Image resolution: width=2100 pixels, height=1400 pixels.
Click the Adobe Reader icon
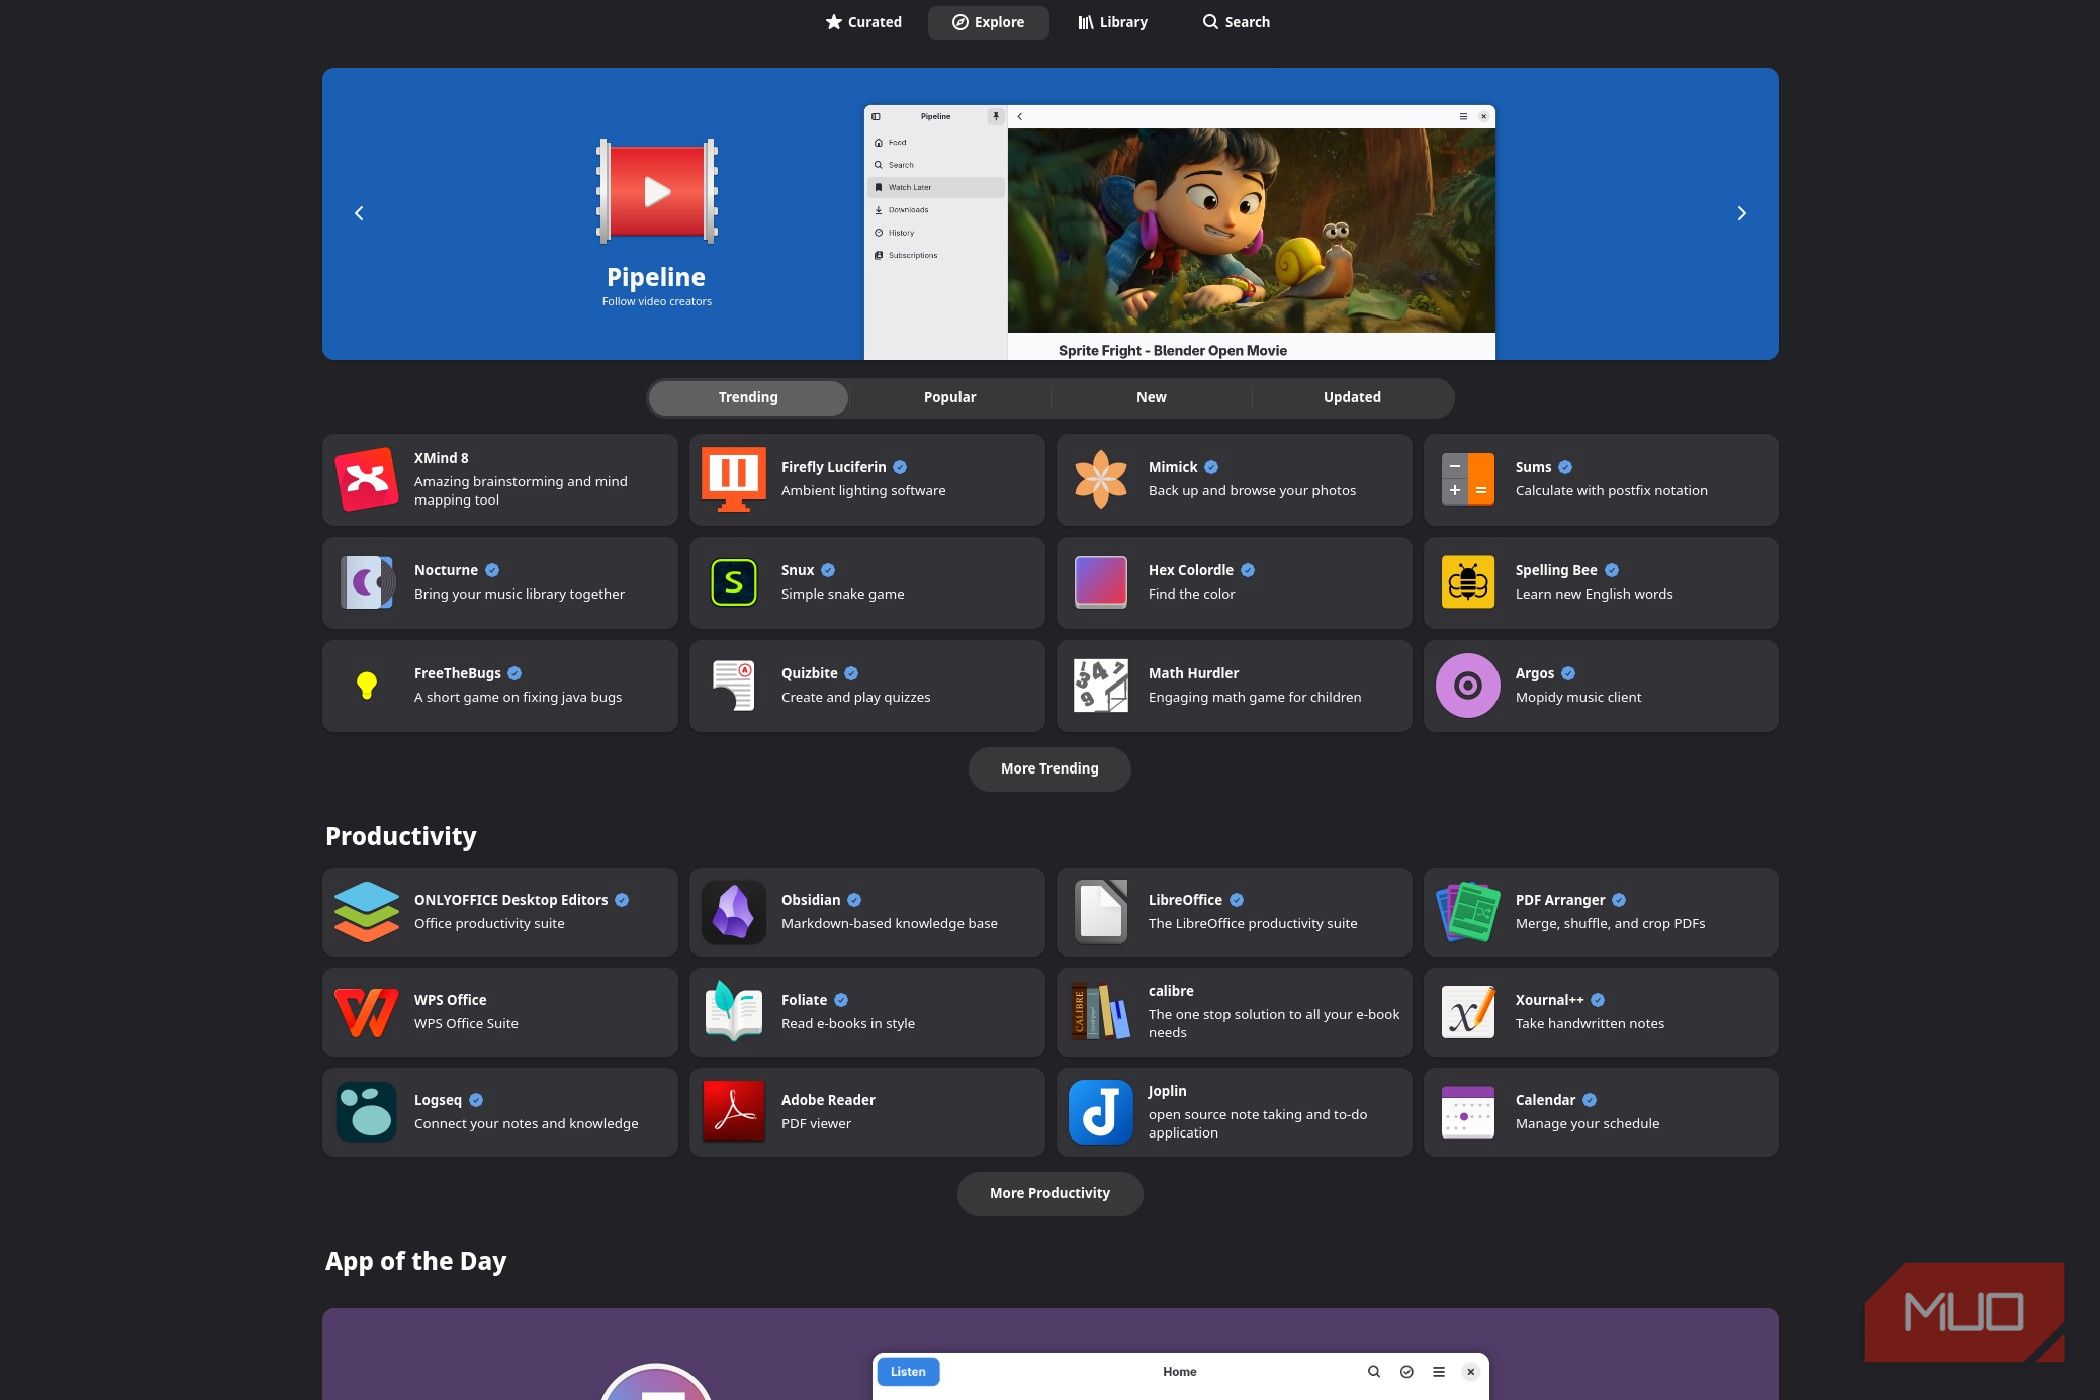tap(733, 1112)
